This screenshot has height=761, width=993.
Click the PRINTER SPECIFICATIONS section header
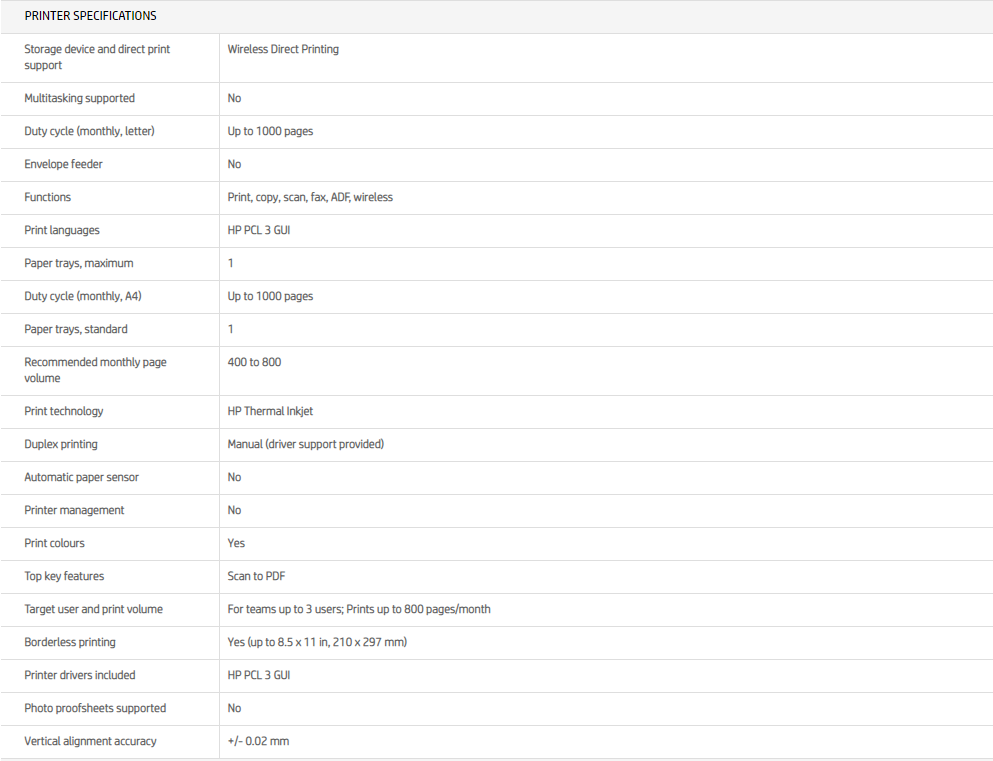90,16
